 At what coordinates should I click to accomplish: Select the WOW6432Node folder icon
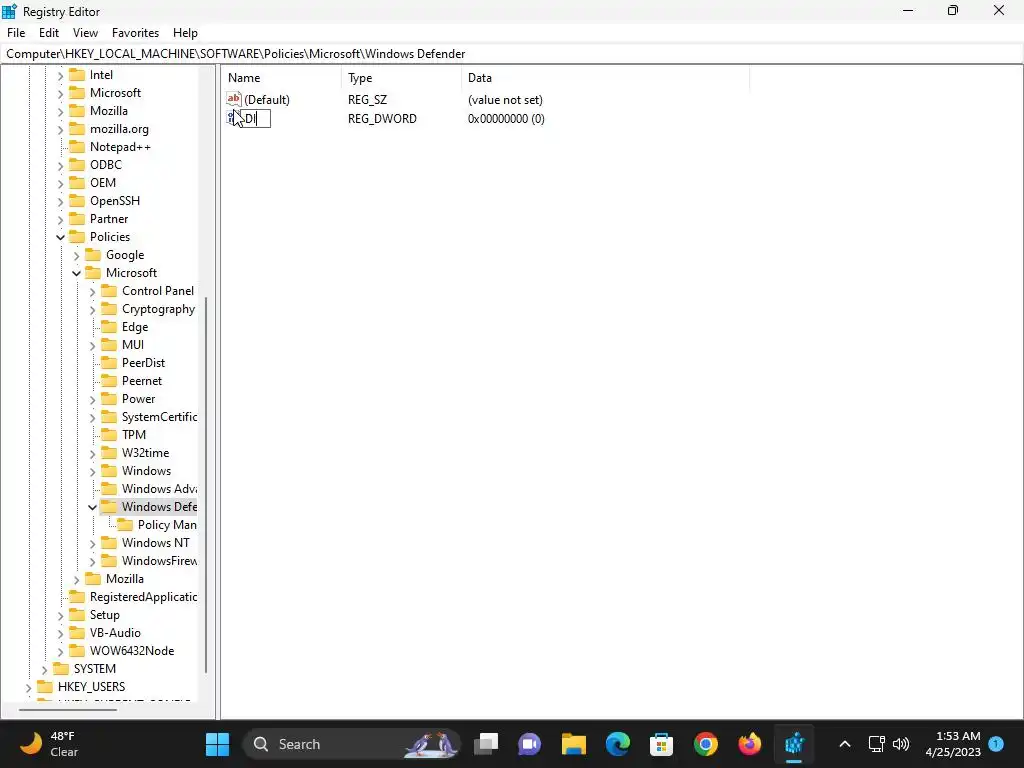click(77, 650)
